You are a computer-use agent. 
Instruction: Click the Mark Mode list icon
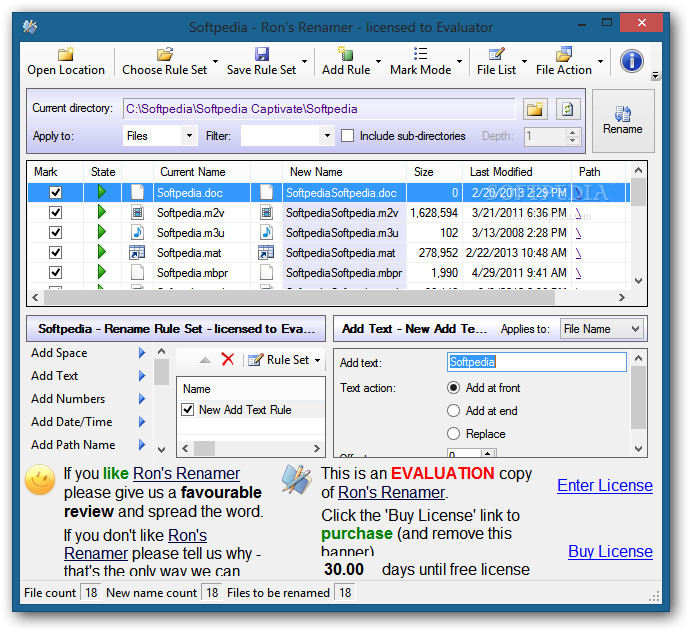pyautogui.click(x=420, y=54)
